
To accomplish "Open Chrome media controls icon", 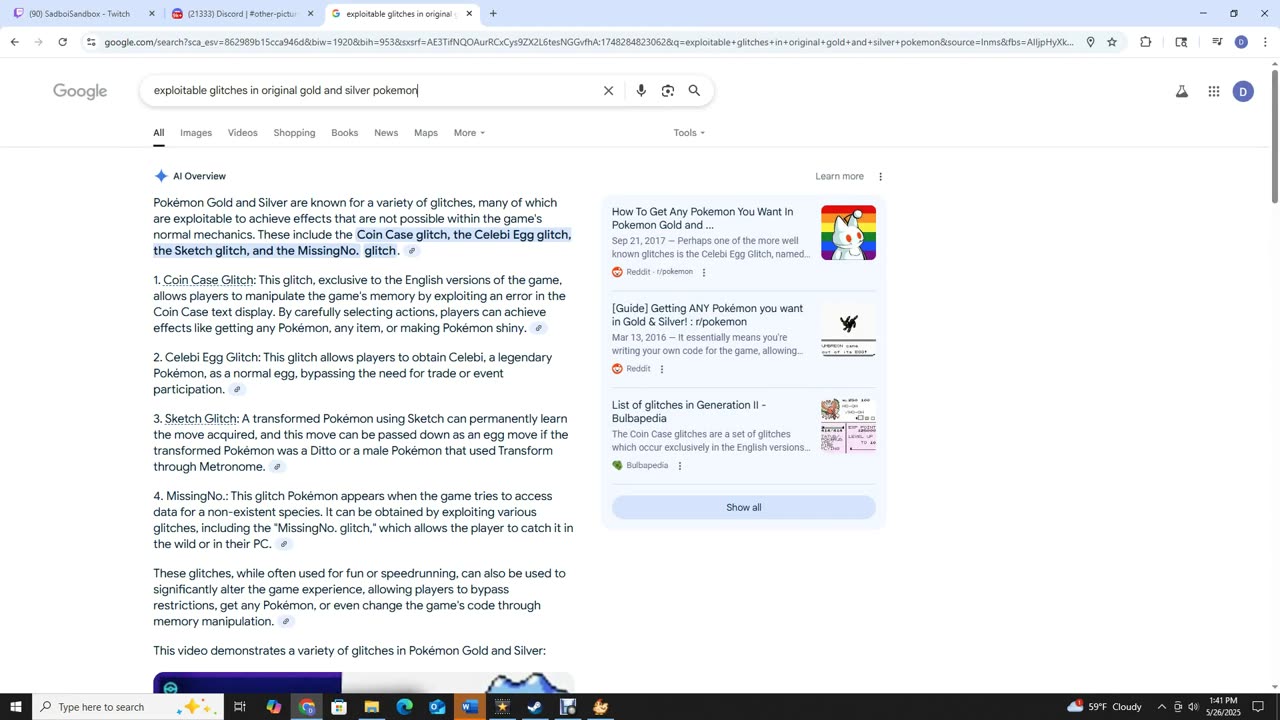I will coord(1217,42).
